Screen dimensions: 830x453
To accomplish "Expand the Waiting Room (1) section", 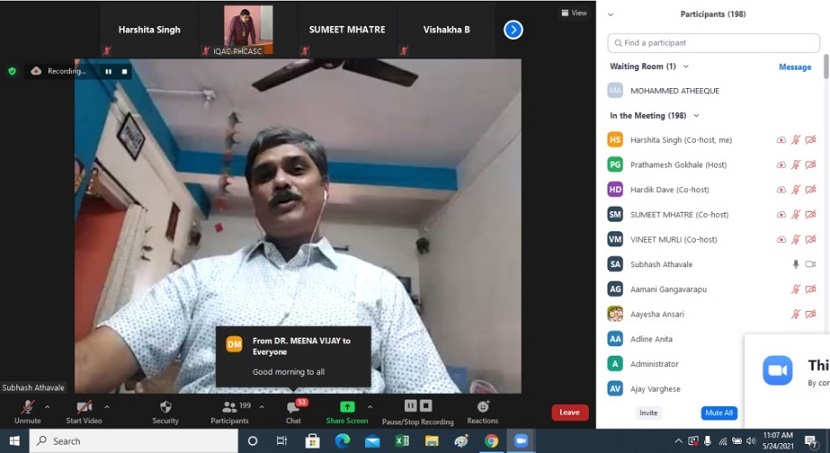I will (x=686, y=67).
